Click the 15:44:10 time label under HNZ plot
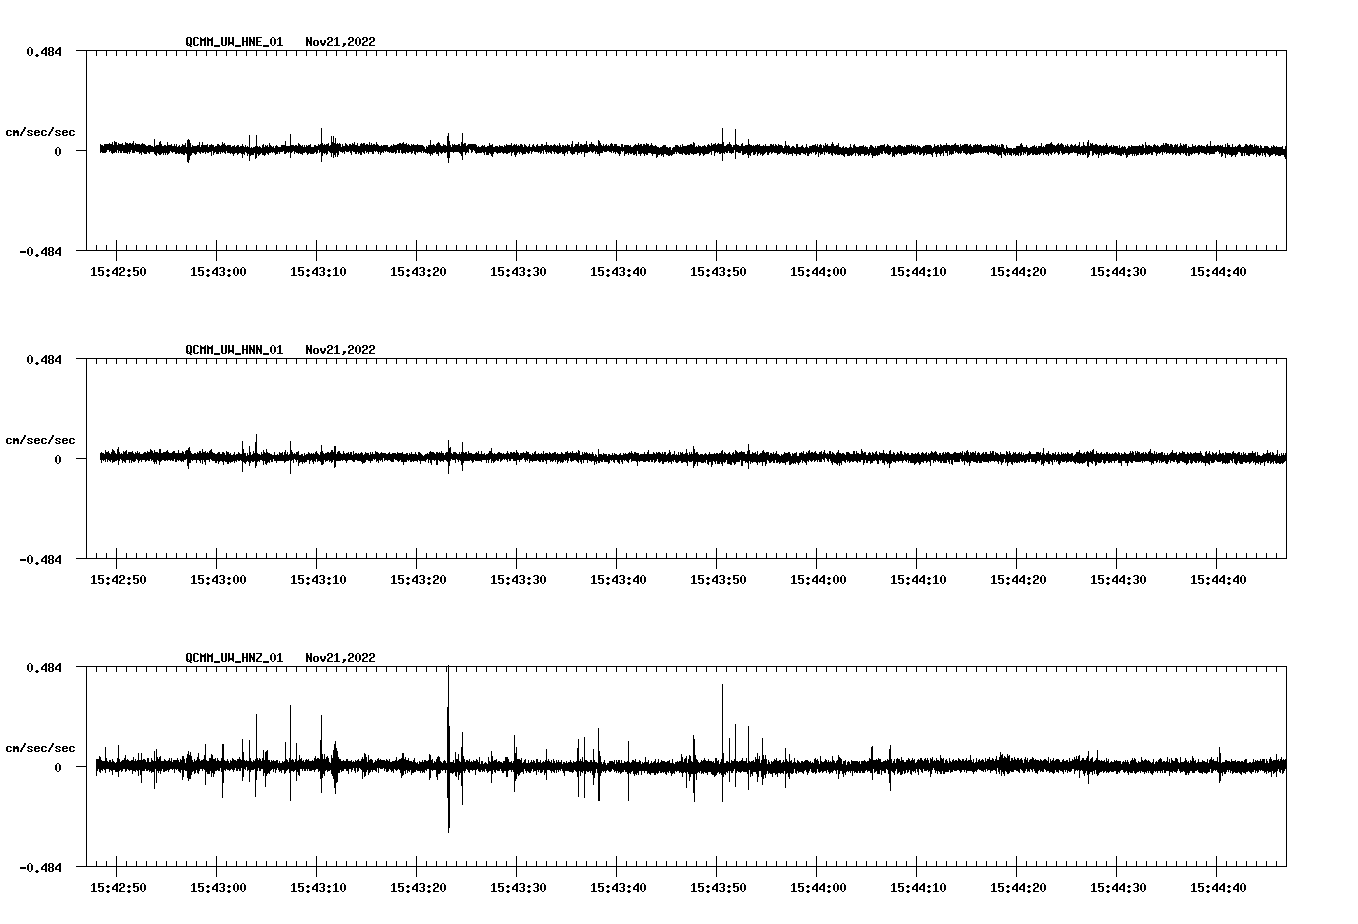Image resolution: width=1358 pixels, height=924 pixels. click(918, 888)
